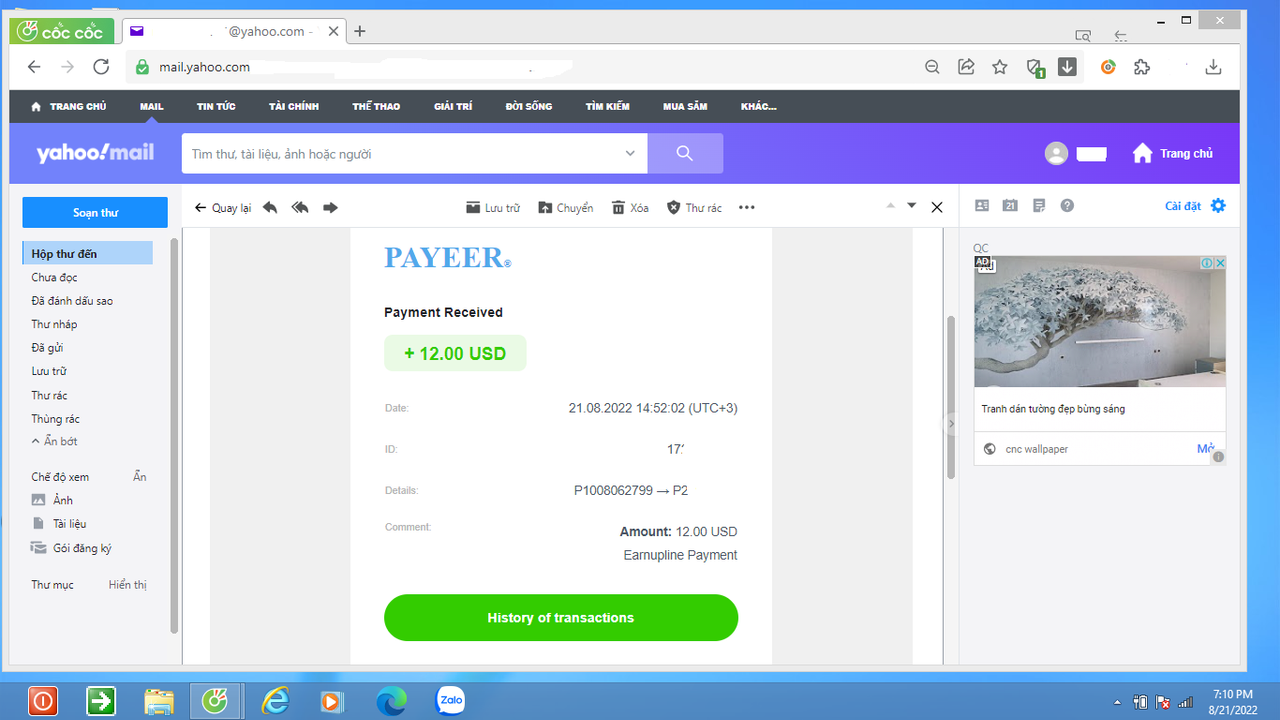Reply to the email
Viewport: 1280px width, 720px height.
(x=269, y=208)
